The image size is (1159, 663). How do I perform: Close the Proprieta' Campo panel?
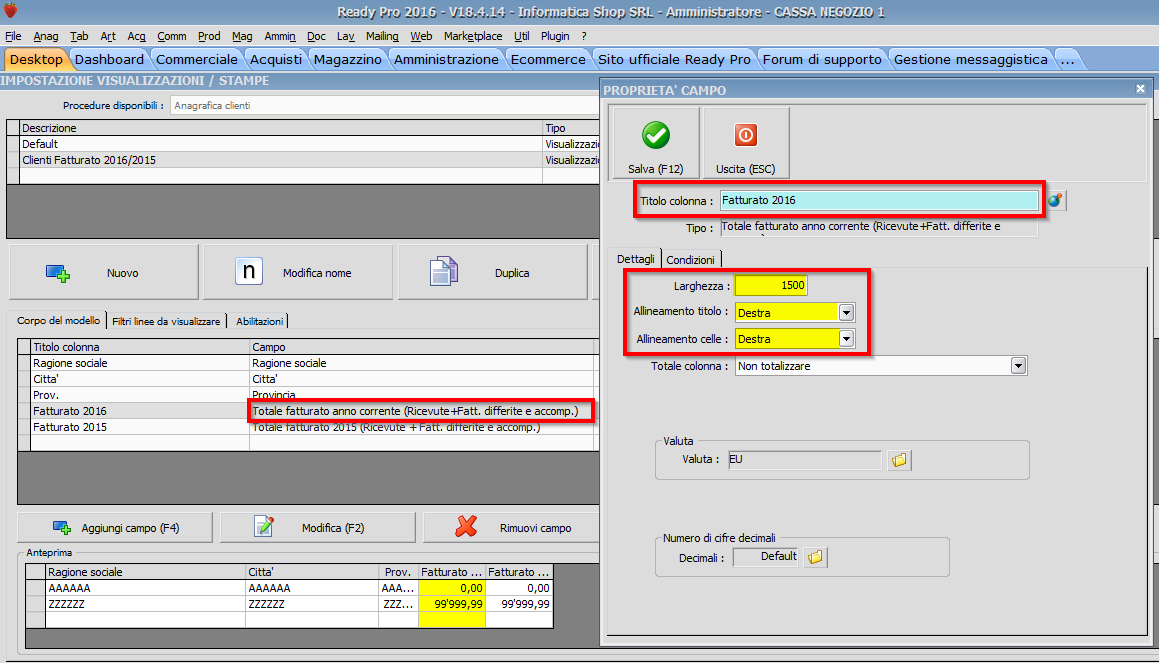coord(1141,89)
